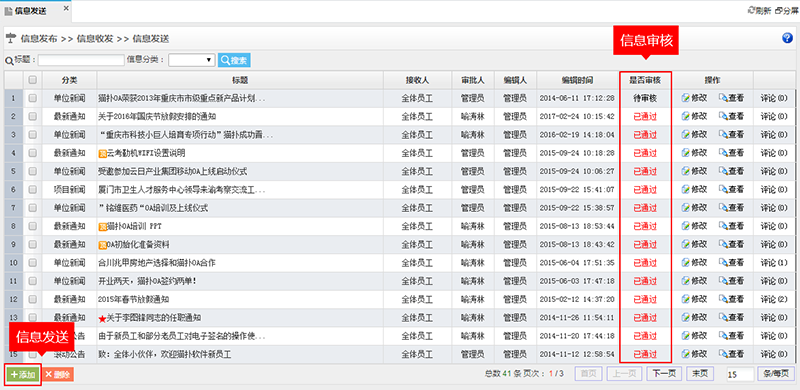Click 查看 view icon in row 5

pos(731,171)
